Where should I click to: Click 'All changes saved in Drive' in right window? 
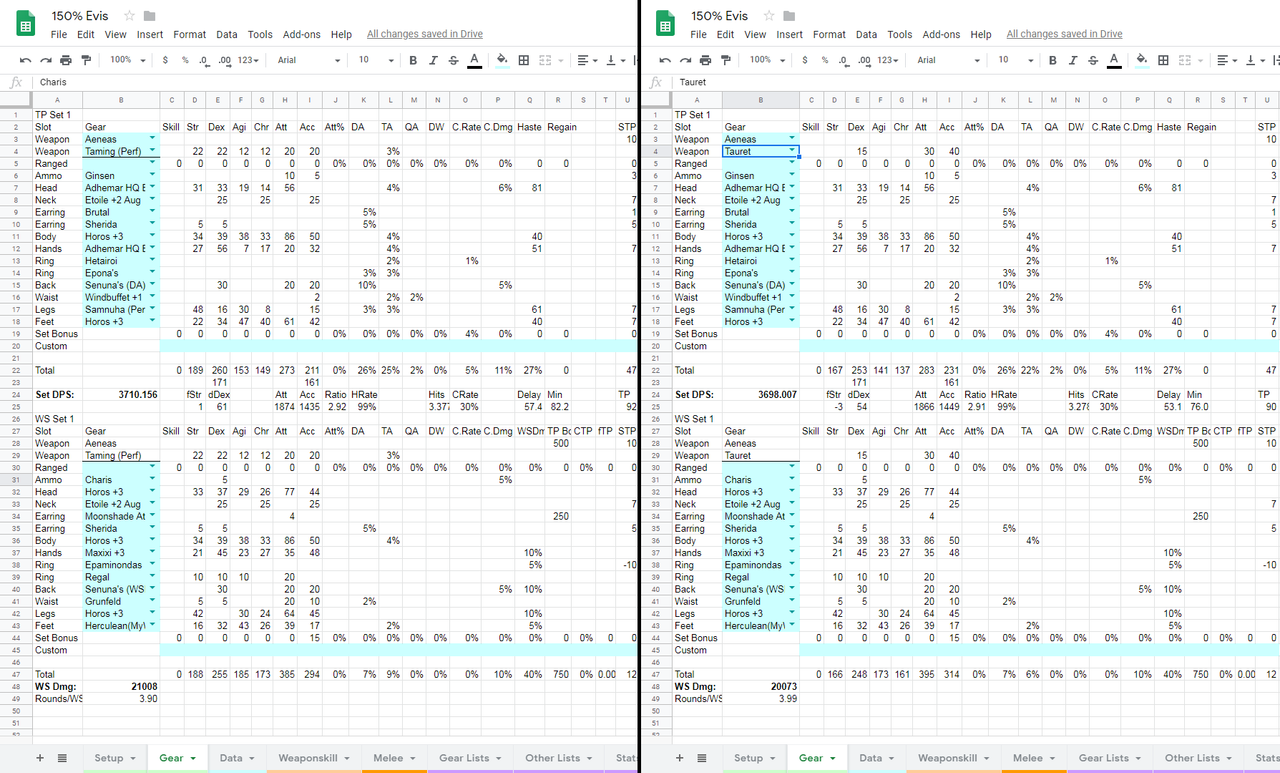pos(1064,34)
